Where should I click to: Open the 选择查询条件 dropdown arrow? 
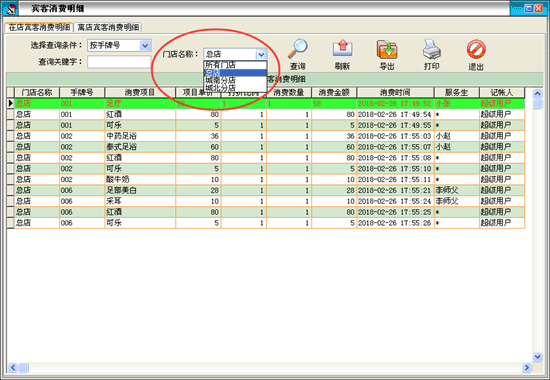(x=145, y=45)
